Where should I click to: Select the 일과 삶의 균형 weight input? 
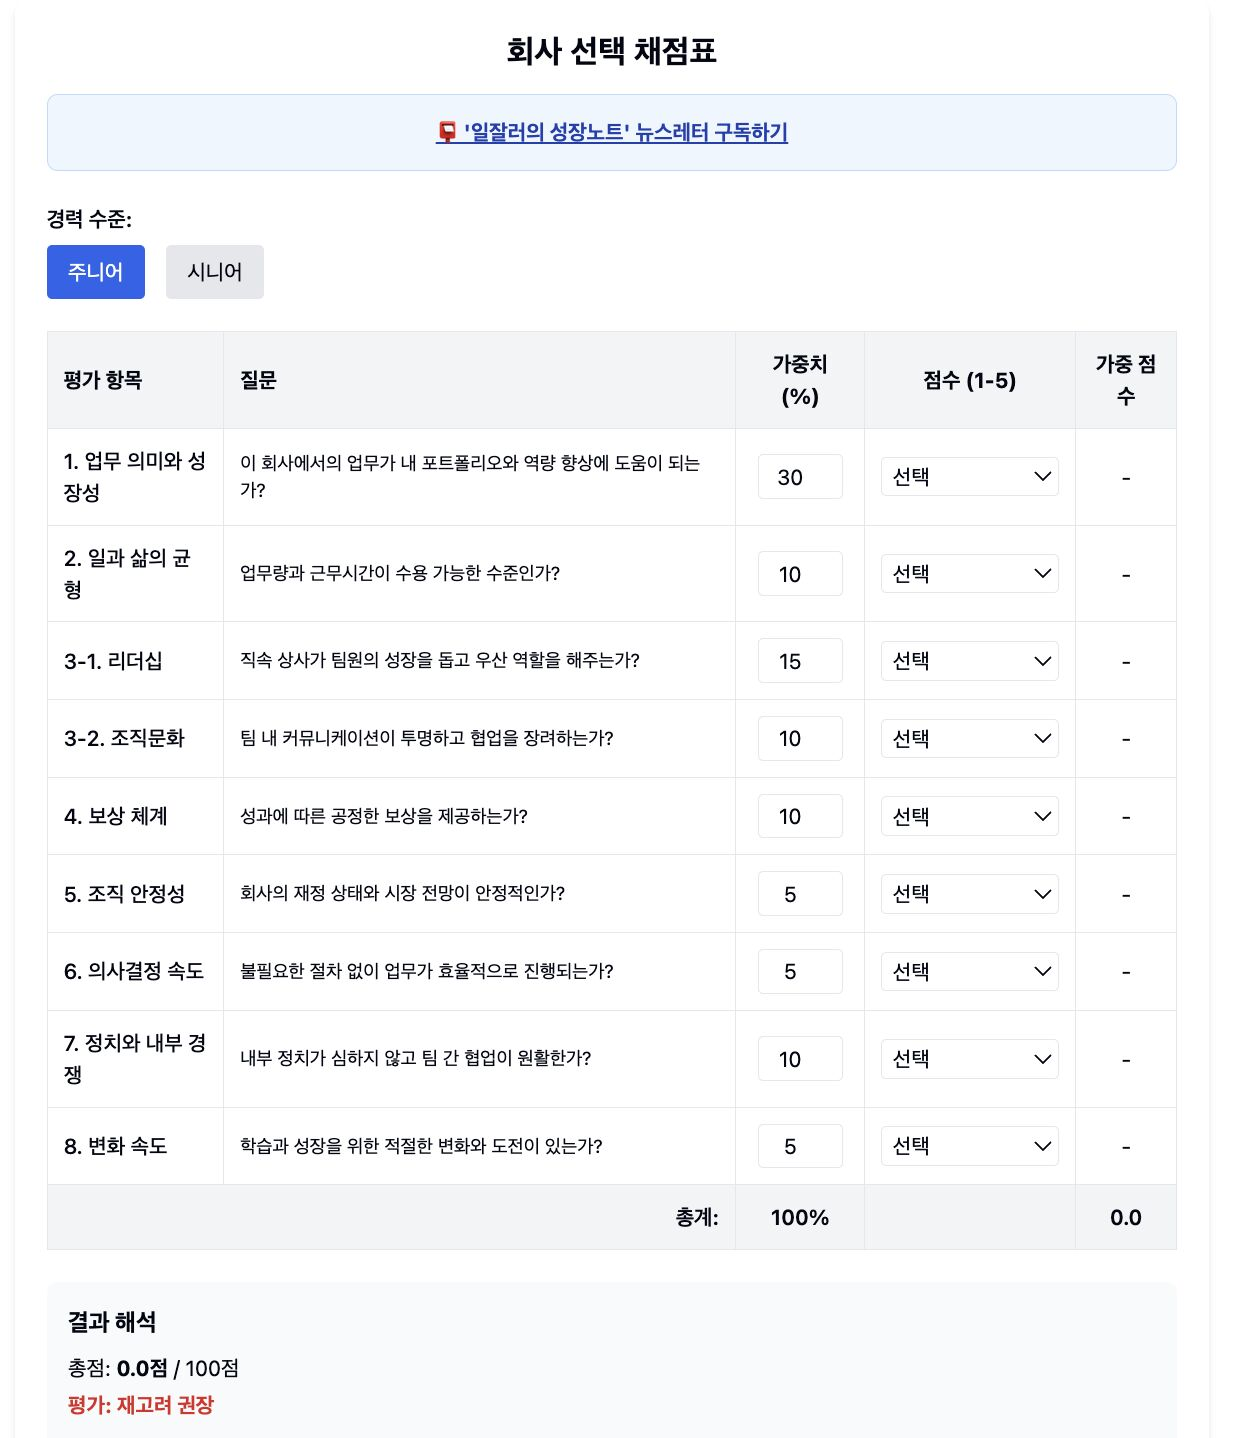click(799, 573)
